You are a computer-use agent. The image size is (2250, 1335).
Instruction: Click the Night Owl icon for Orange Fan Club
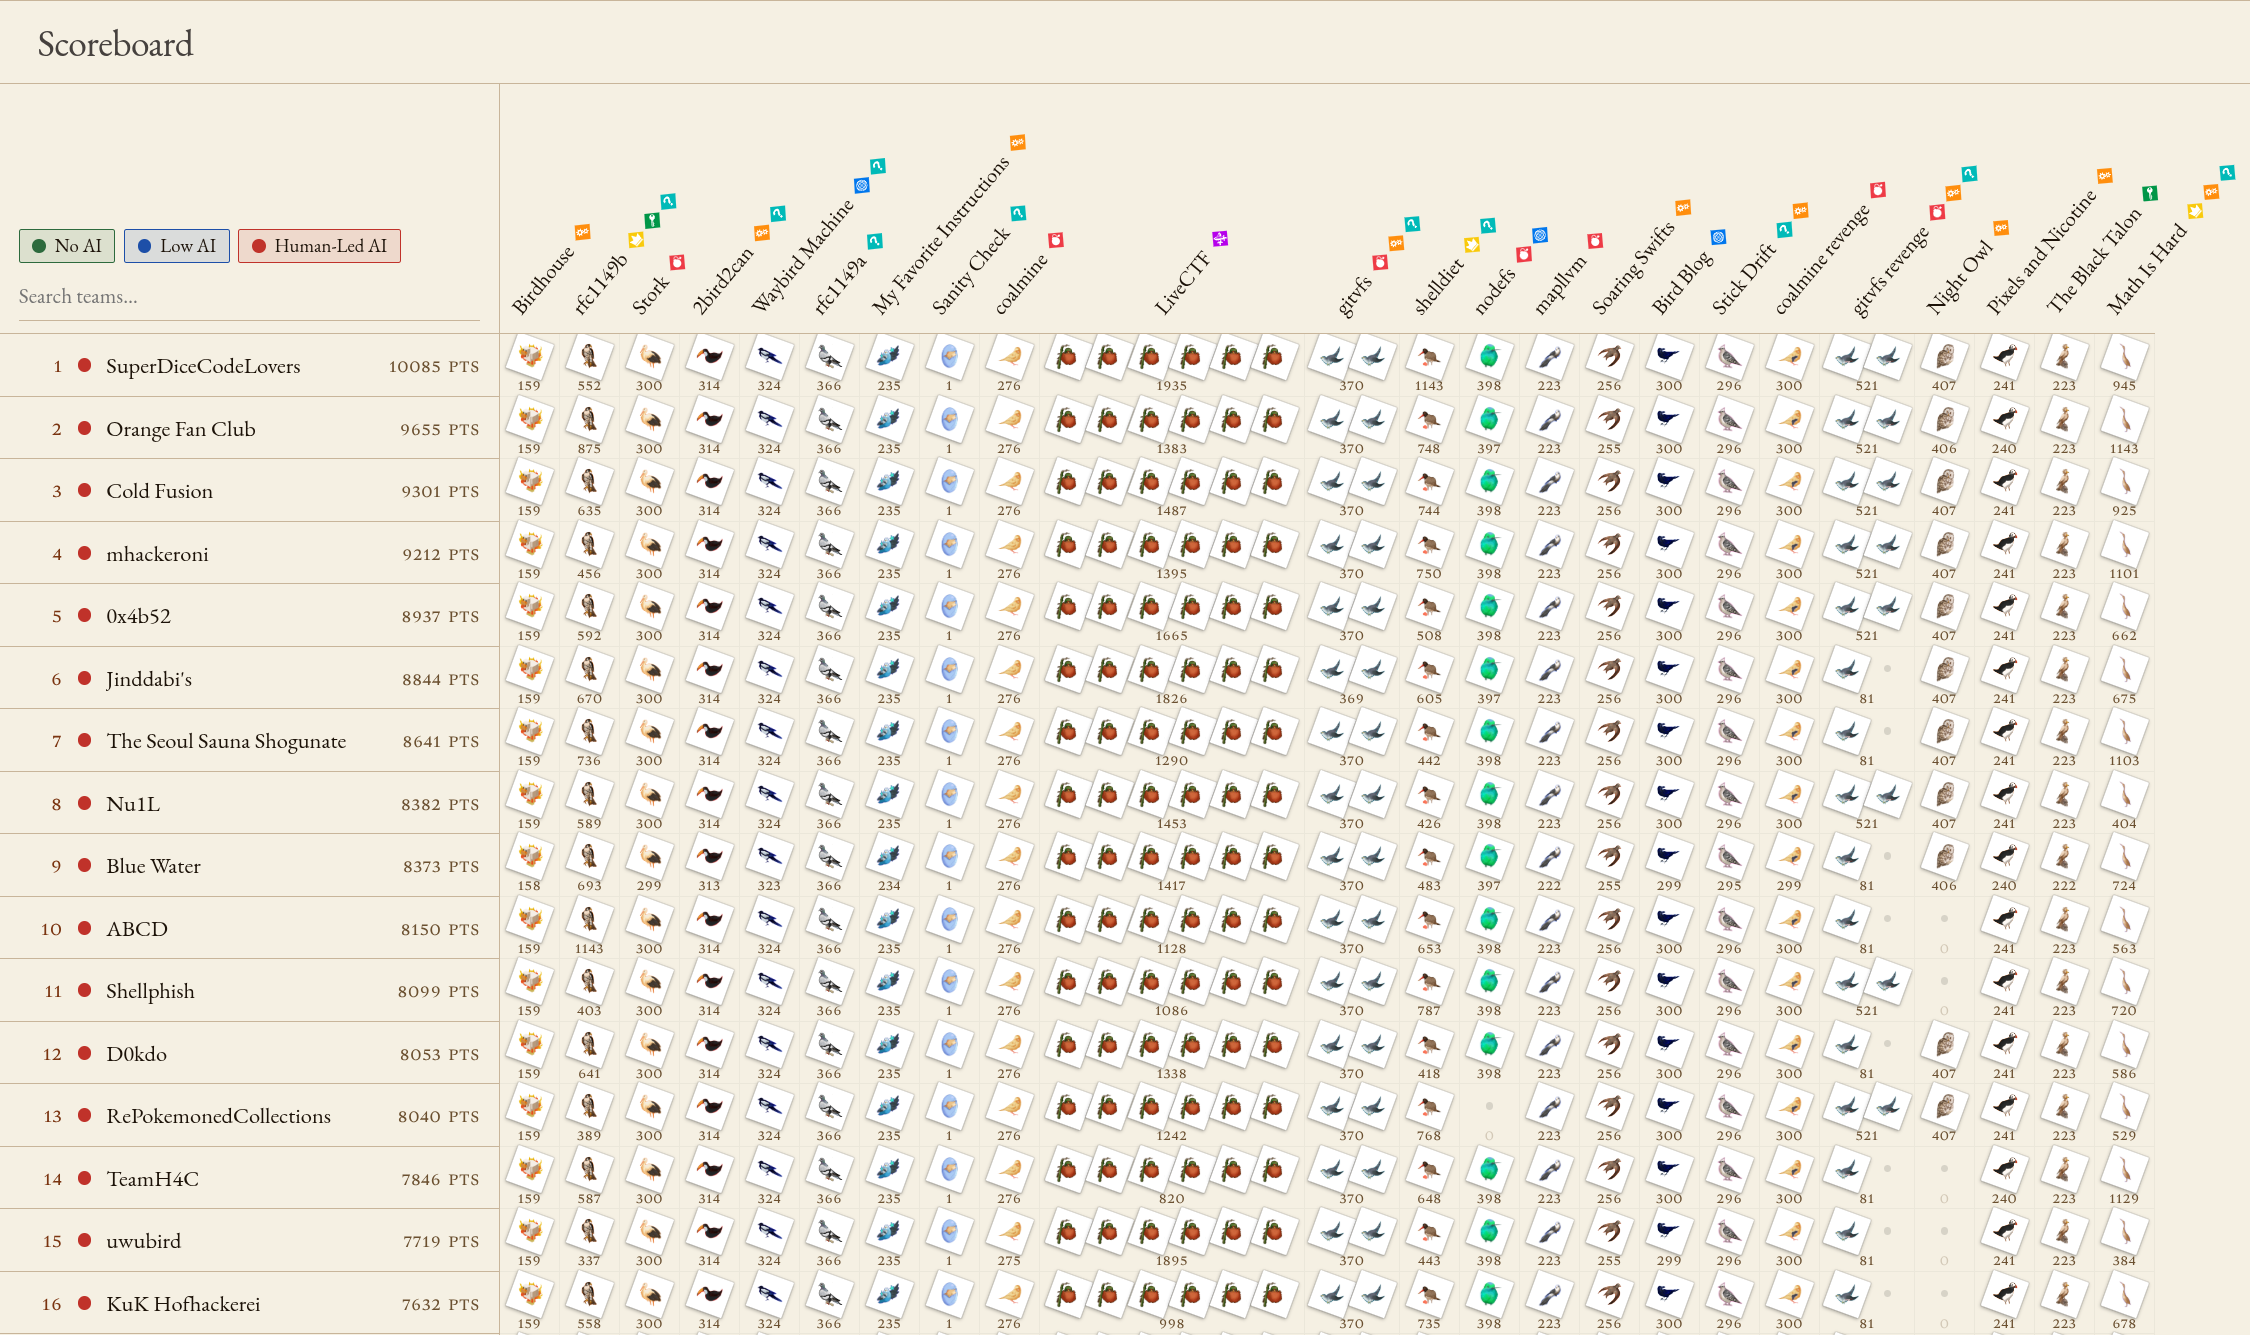pos(1944,420)
